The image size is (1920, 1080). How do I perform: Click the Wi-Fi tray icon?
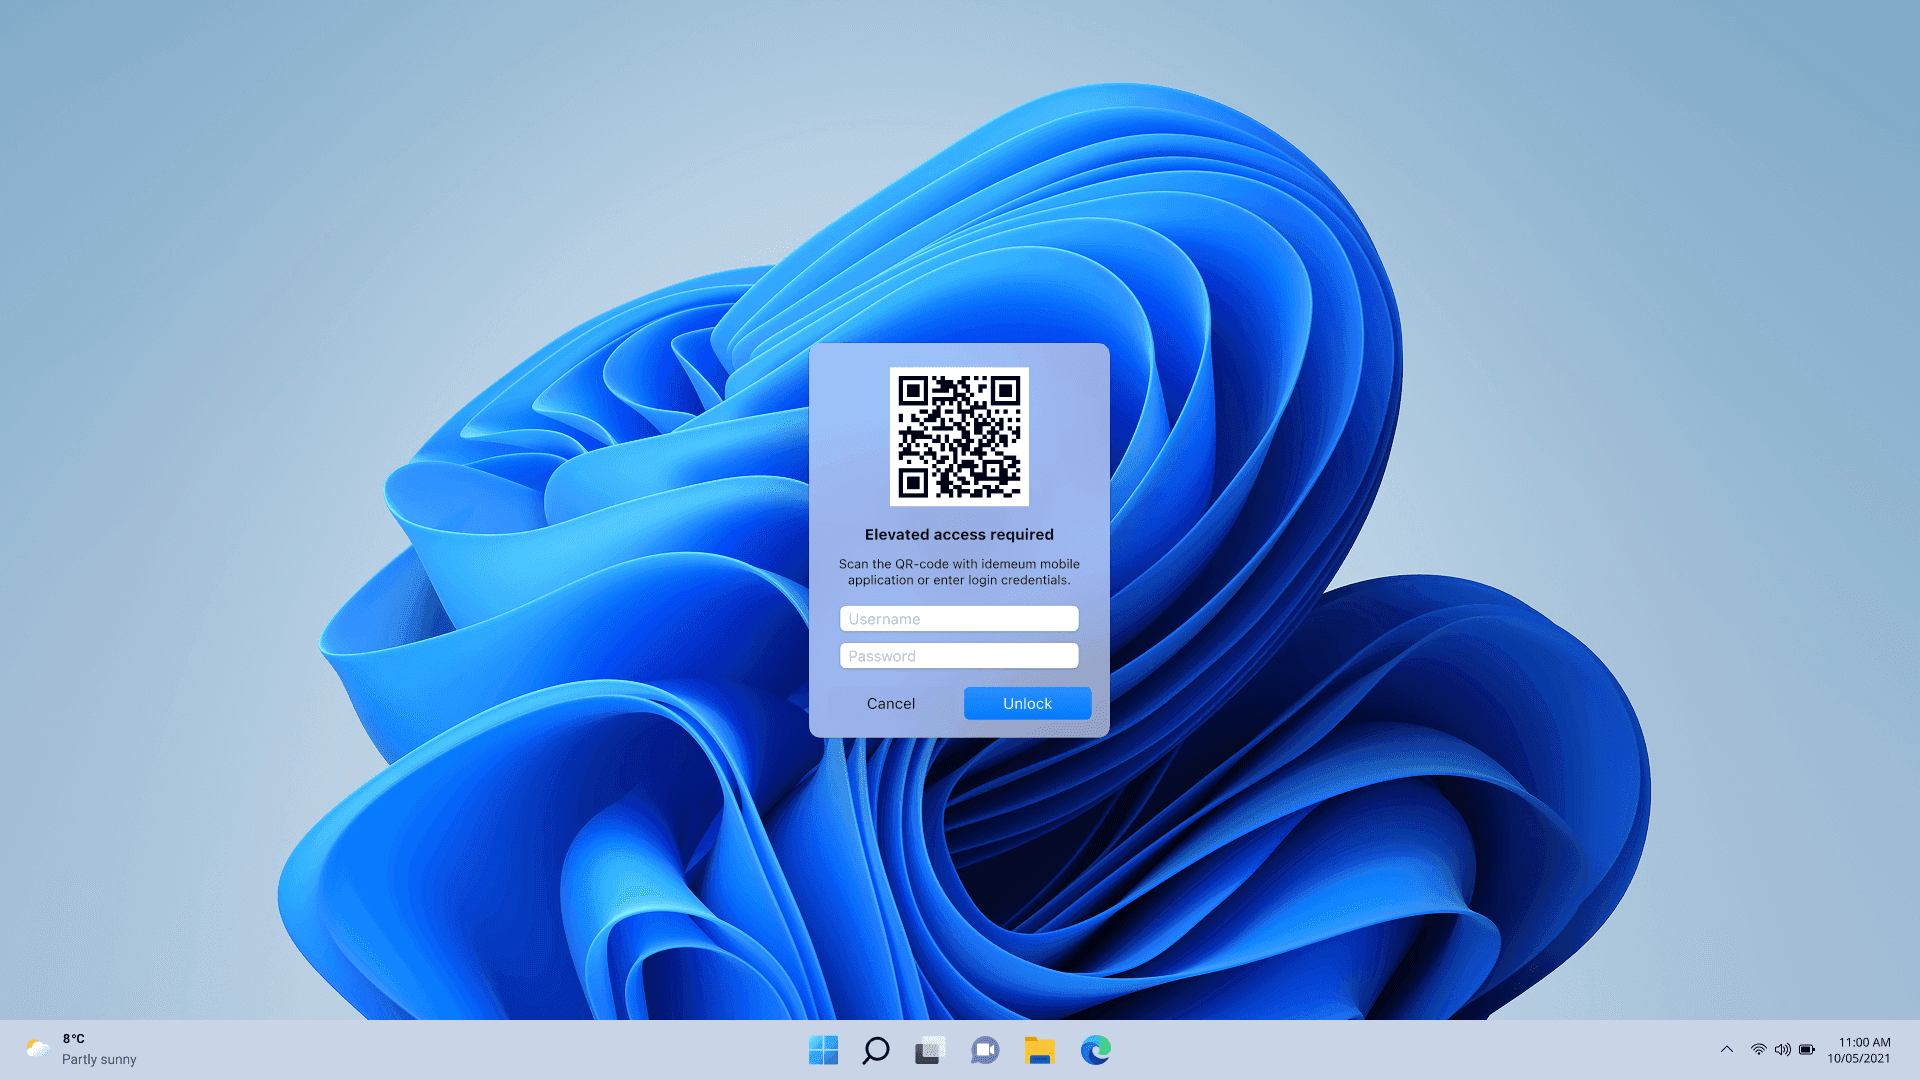(1758, 1049)
